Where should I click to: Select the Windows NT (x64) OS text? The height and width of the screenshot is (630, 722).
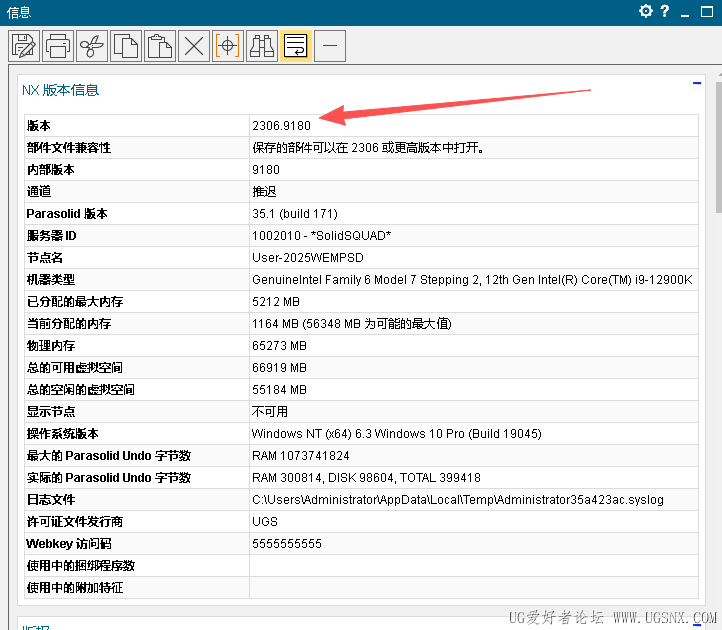click(x=396, y=434)
